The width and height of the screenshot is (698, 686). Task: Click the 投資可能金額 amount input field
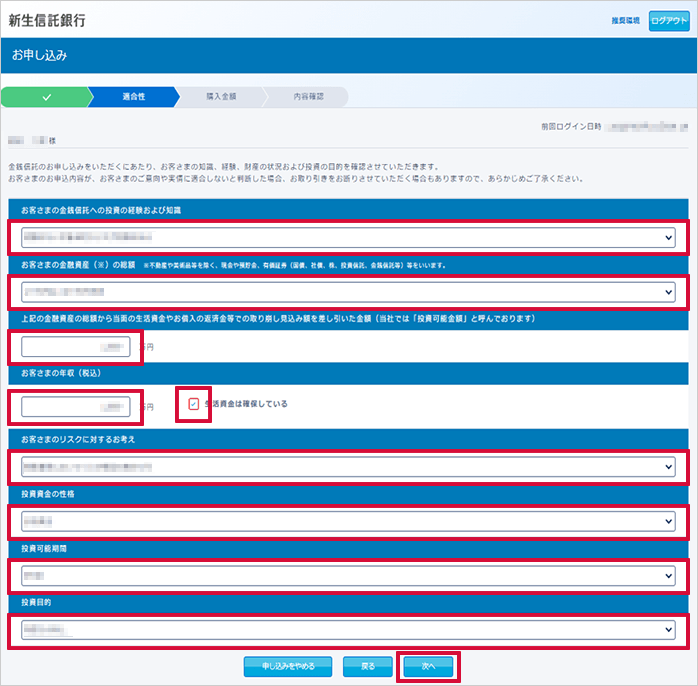click(76, 347)
